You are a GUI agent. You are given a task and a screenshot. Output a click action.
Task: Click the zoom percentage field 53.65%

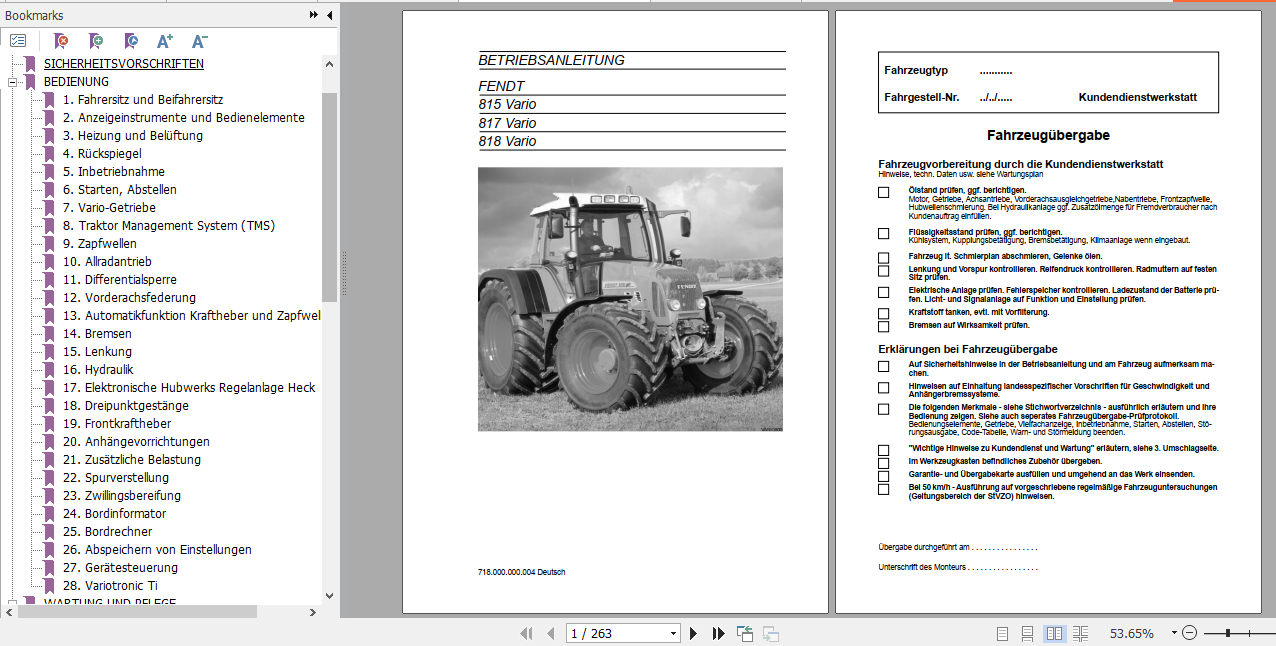tap(1131, 633)
